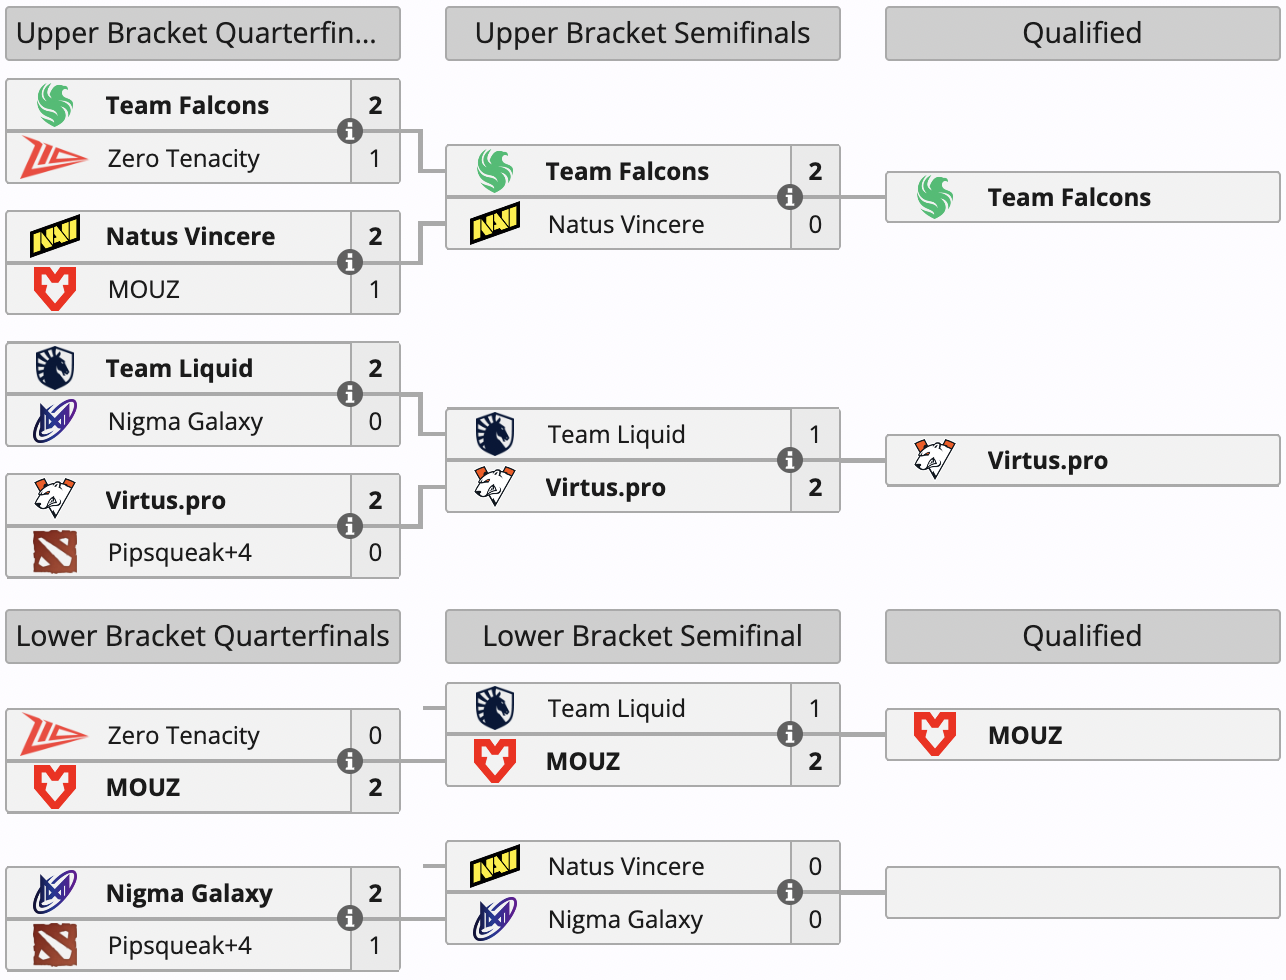This screenshot has width=1286, height=980.
Task: Click info icon for Natus Vincere vs Nigma Galaxy
Action: pos(789,892)
